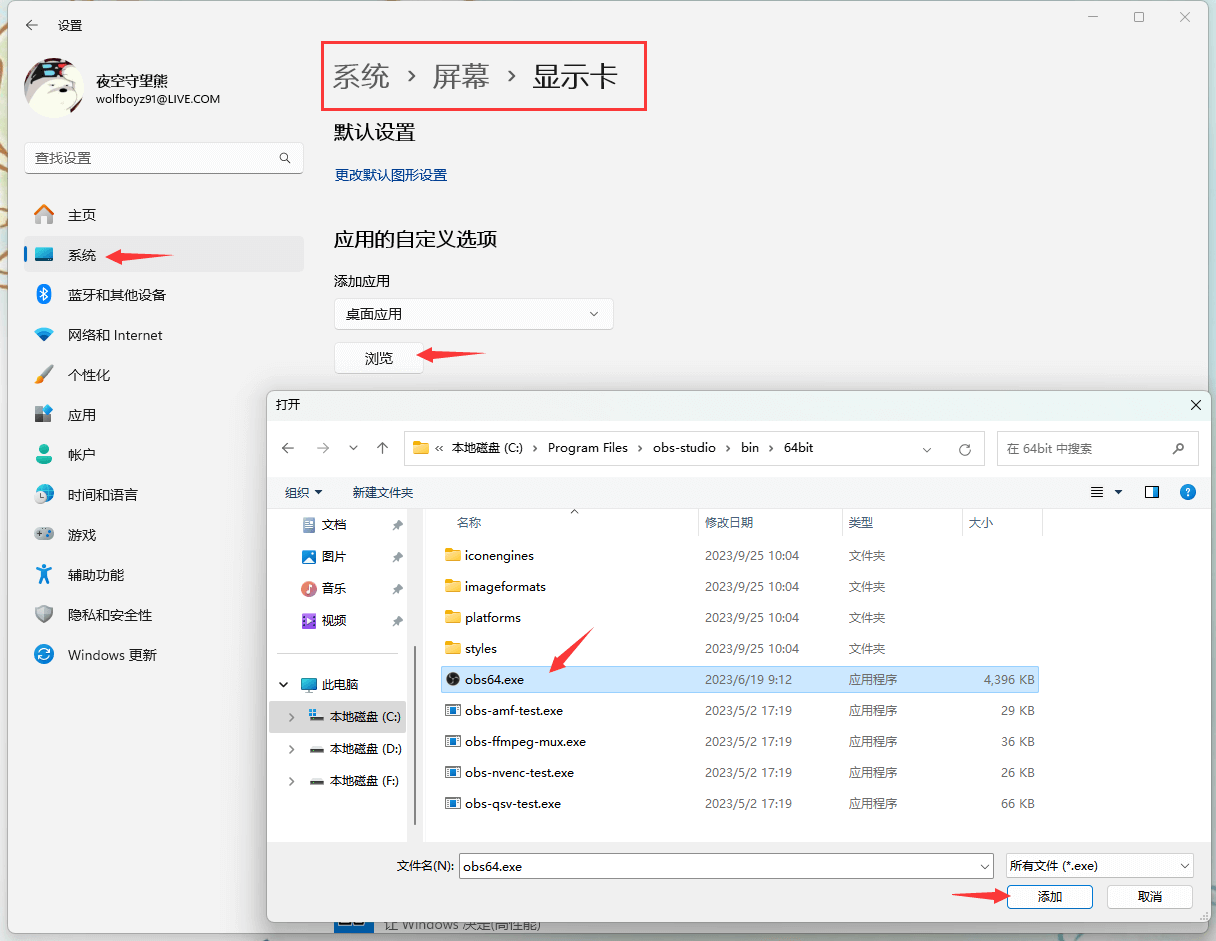Open help with the blue question icon
Image resolution: width=1216 pixels, height=941 pixels.
point(1188,492)
